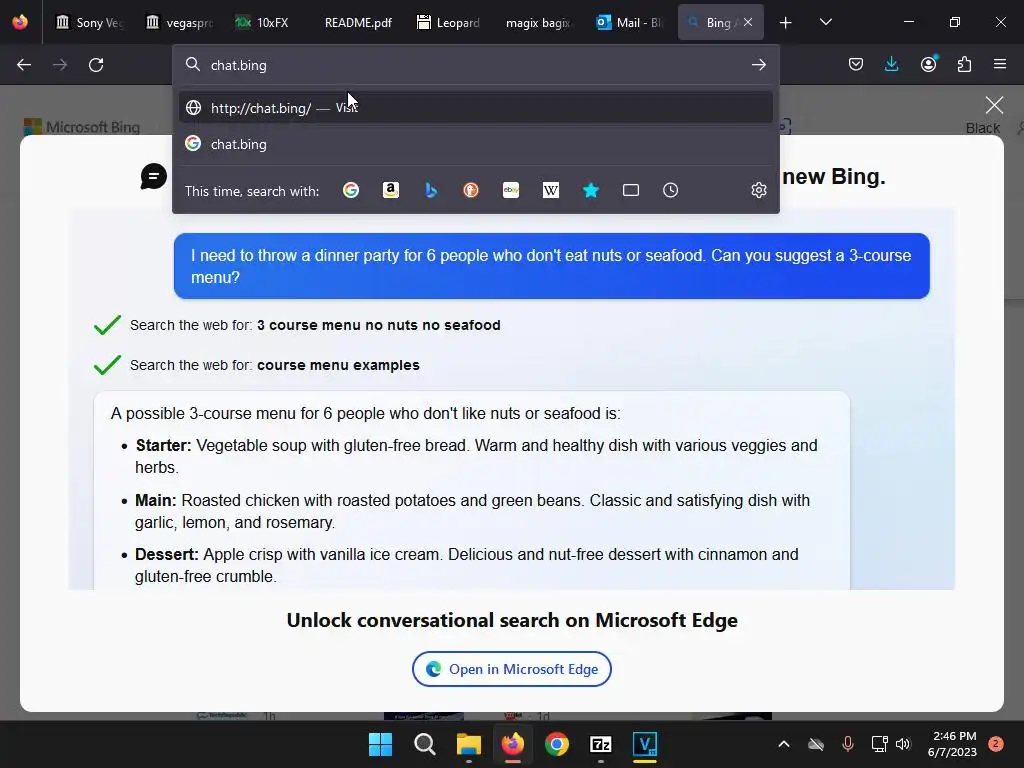Open the Firefox account icon
This screenshot has height=768, width=1024.
tap(928, 64)
